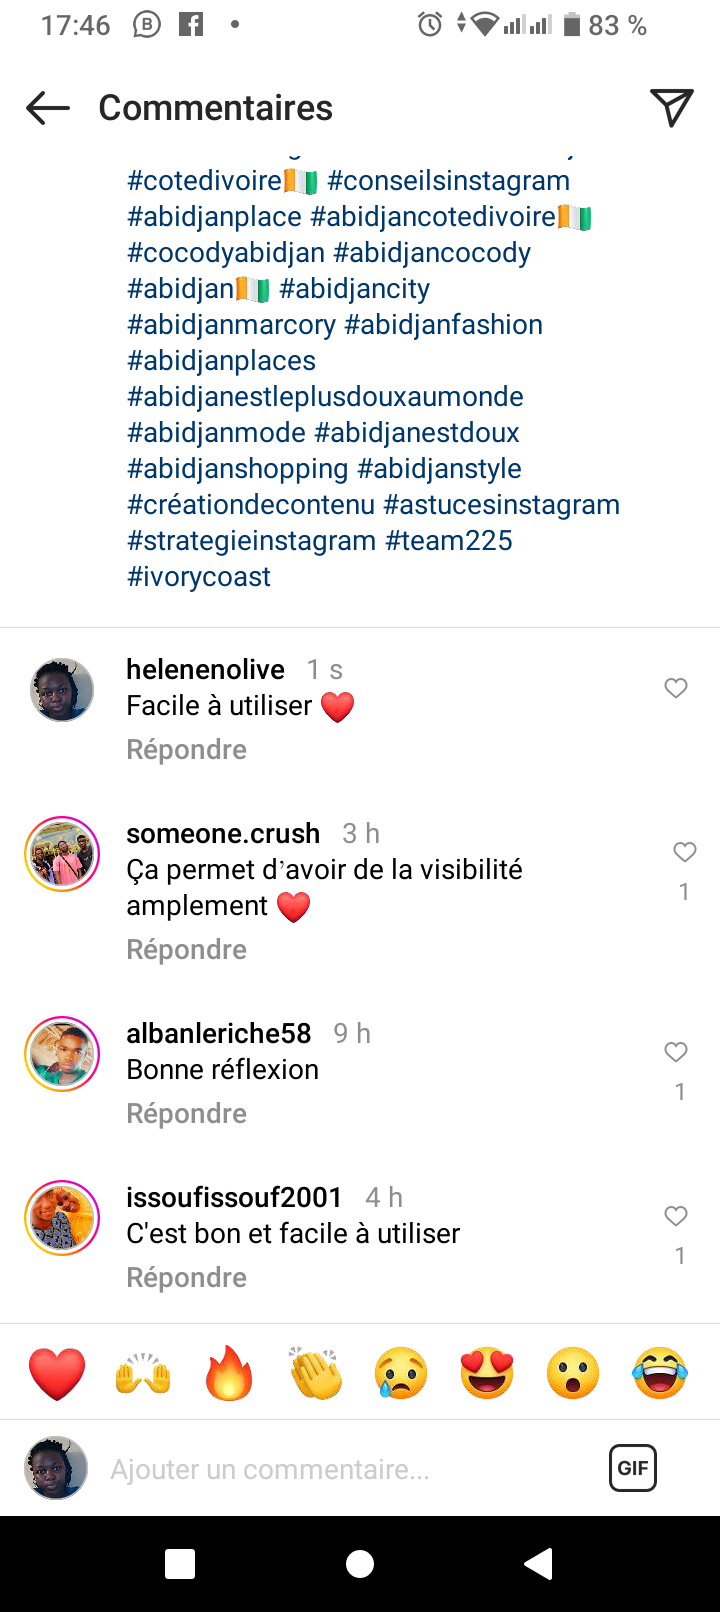Like albanleriche58's comment

click(x=676, y=1052)
